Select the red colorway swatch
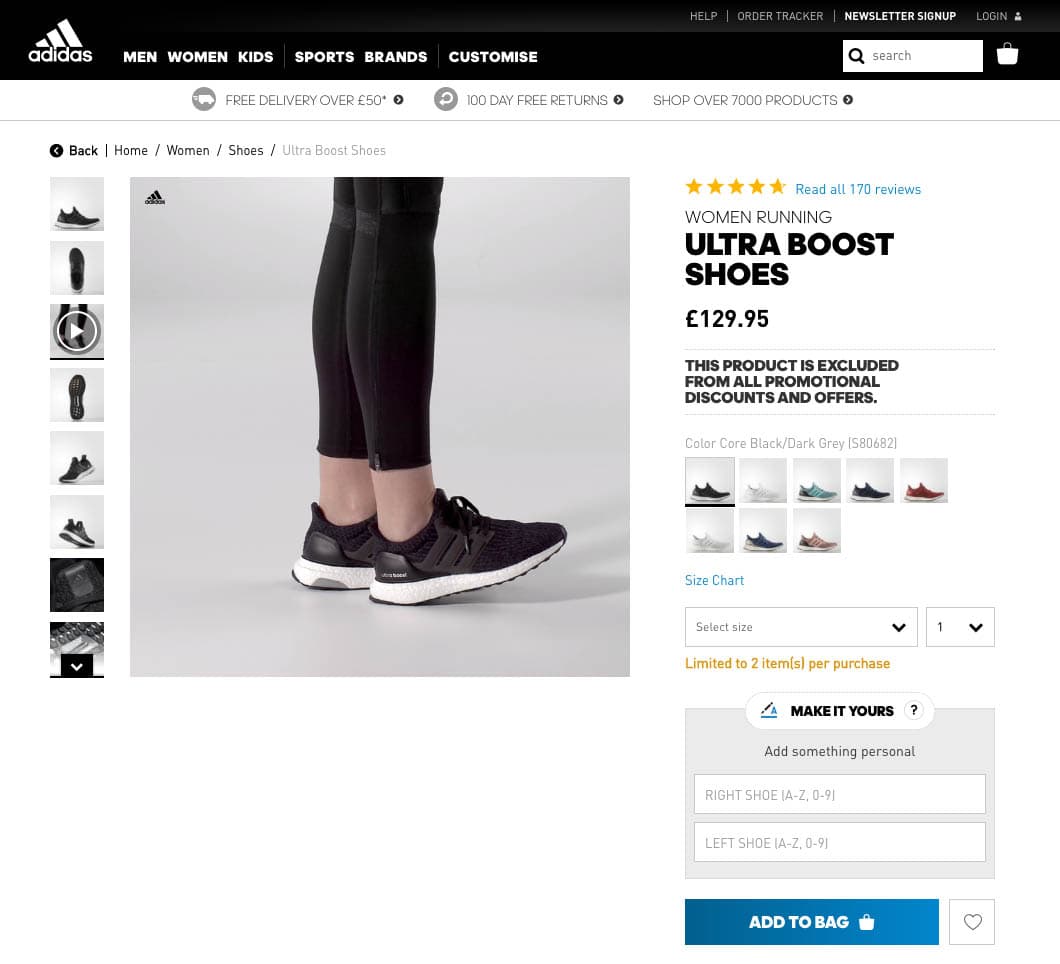 (922, 480)
